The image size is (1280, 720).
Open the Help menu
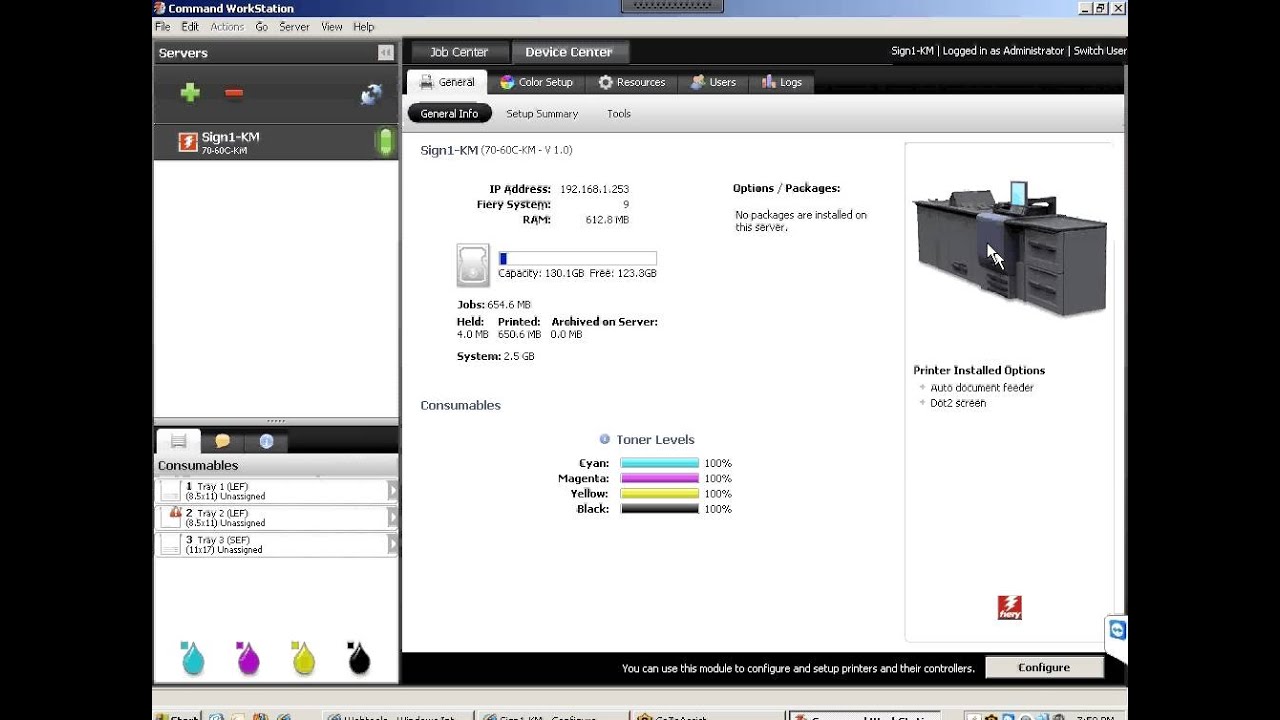click(364, 27)
